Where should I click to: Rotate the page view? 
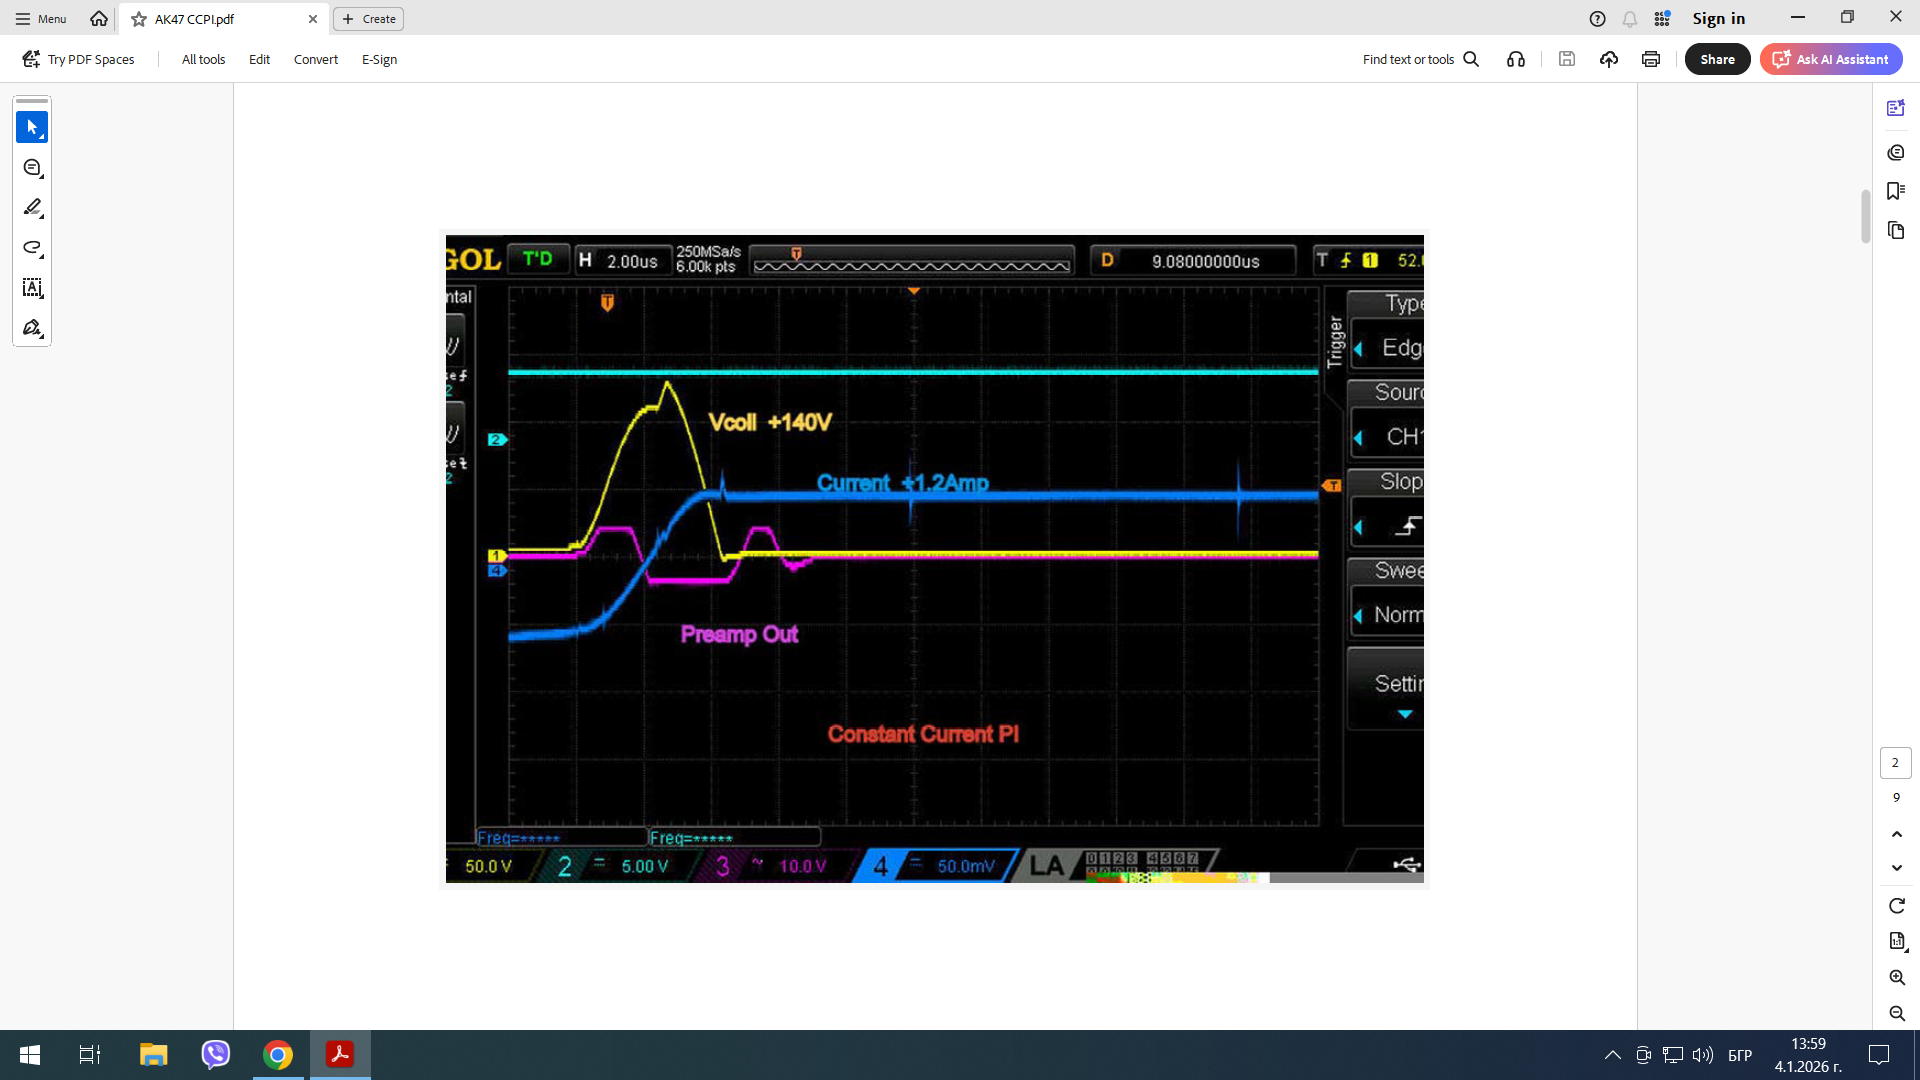1897,905
